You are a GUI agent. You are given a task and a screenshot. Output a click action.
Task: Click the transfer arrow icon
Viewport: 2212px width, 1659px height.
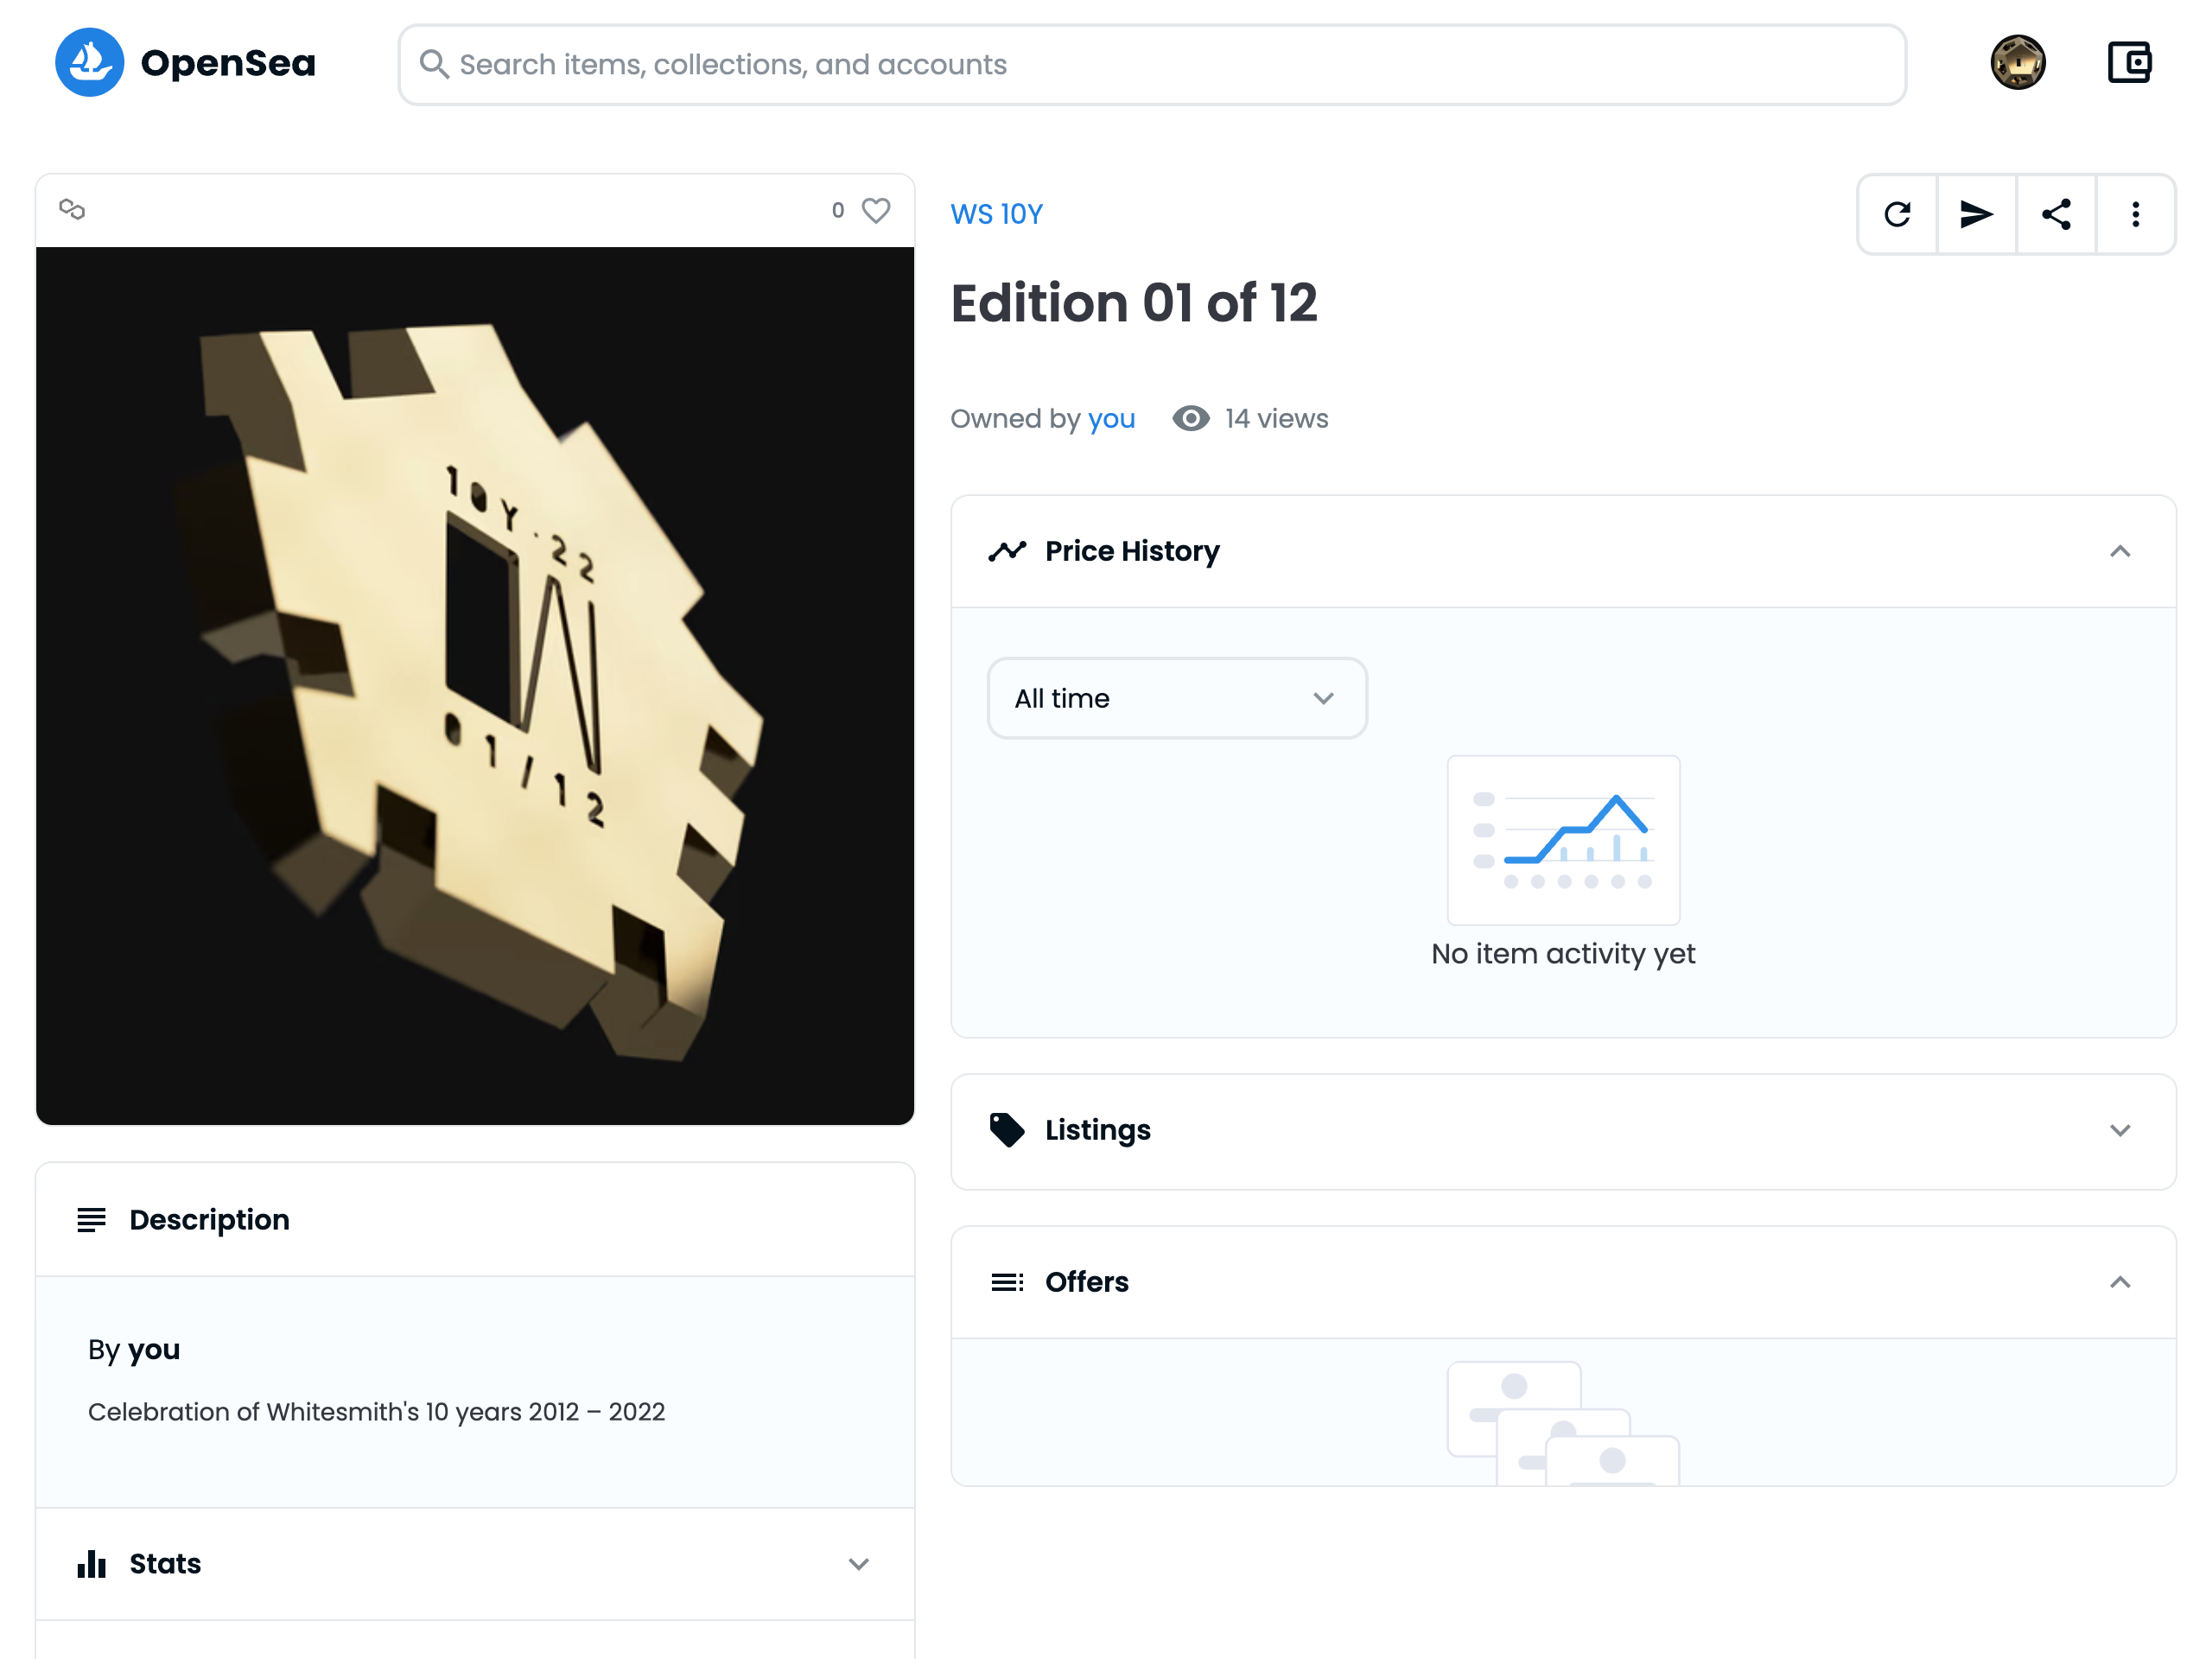click(1976, 214)
